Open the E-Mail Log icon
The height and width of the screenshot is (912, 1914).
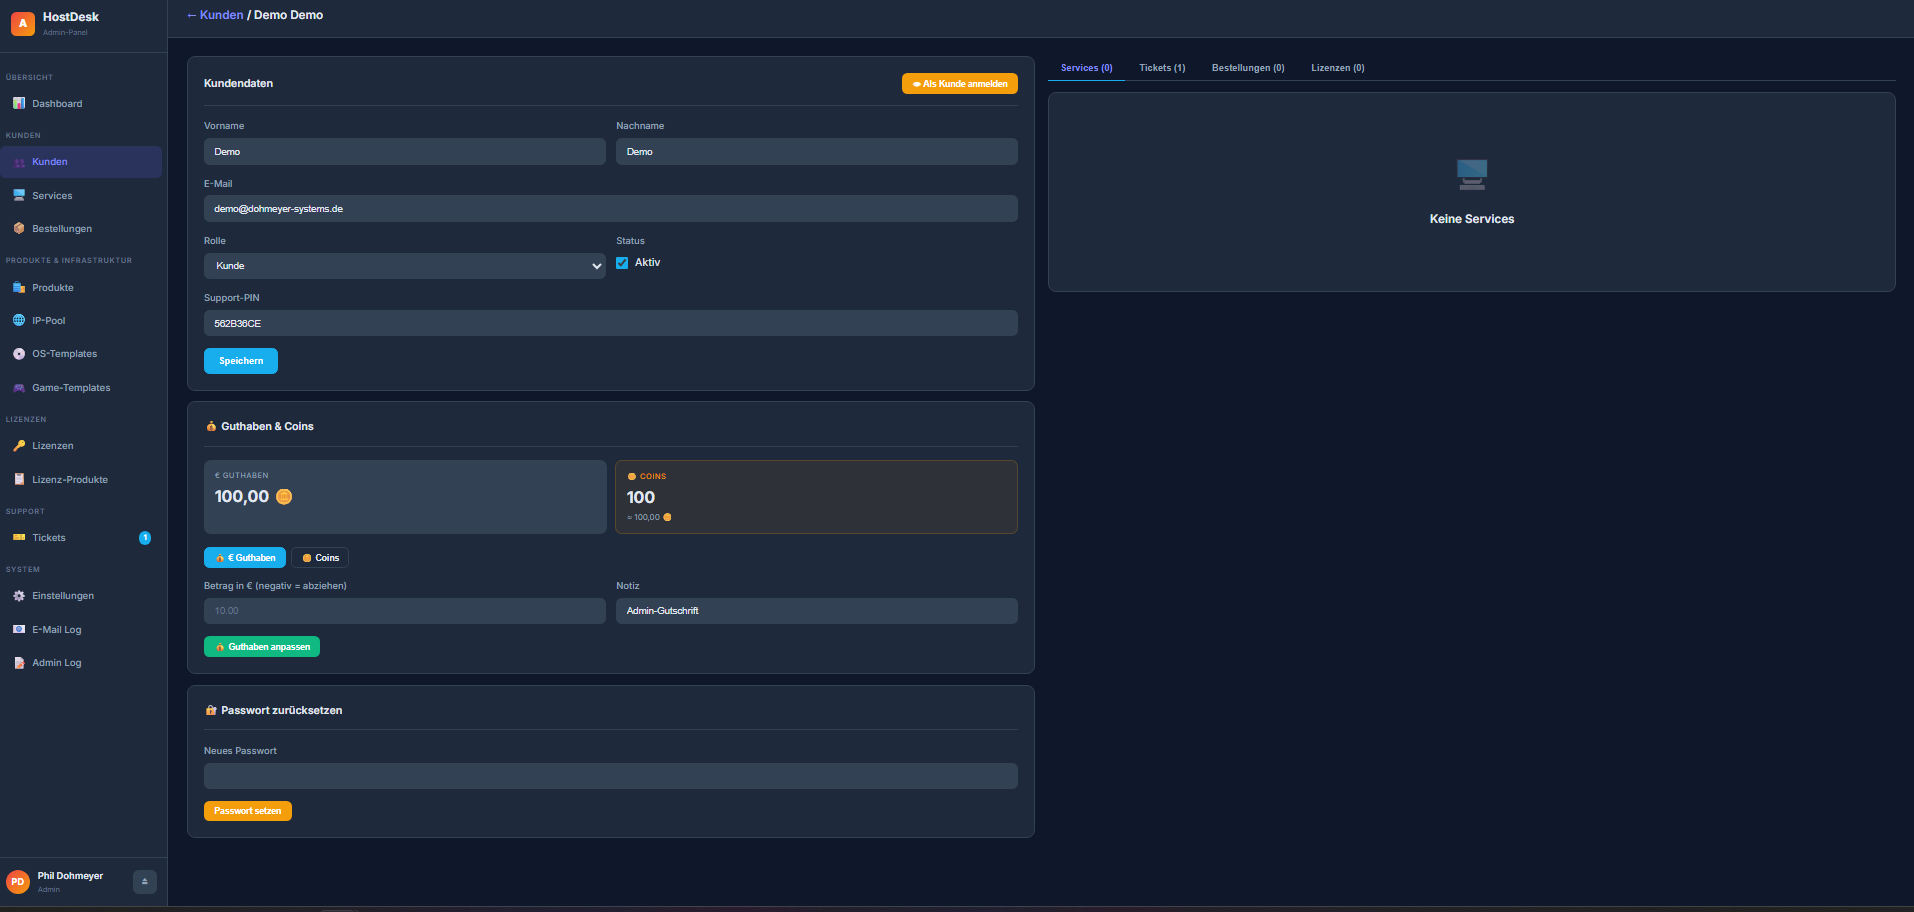pos(19,630)
